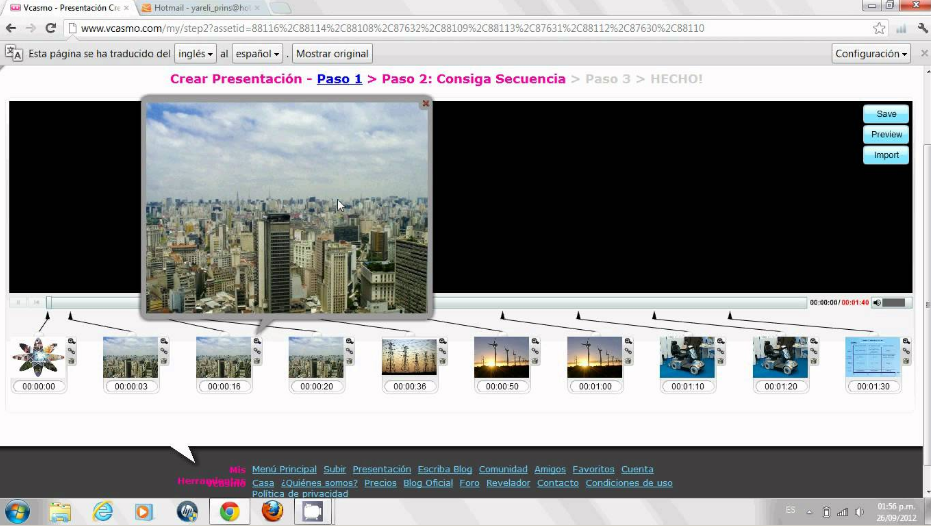The width and height of the screenshot is (931, 526).
Task: Click the zoom icon beside the first thumbnail
Action: click(71, 342)
